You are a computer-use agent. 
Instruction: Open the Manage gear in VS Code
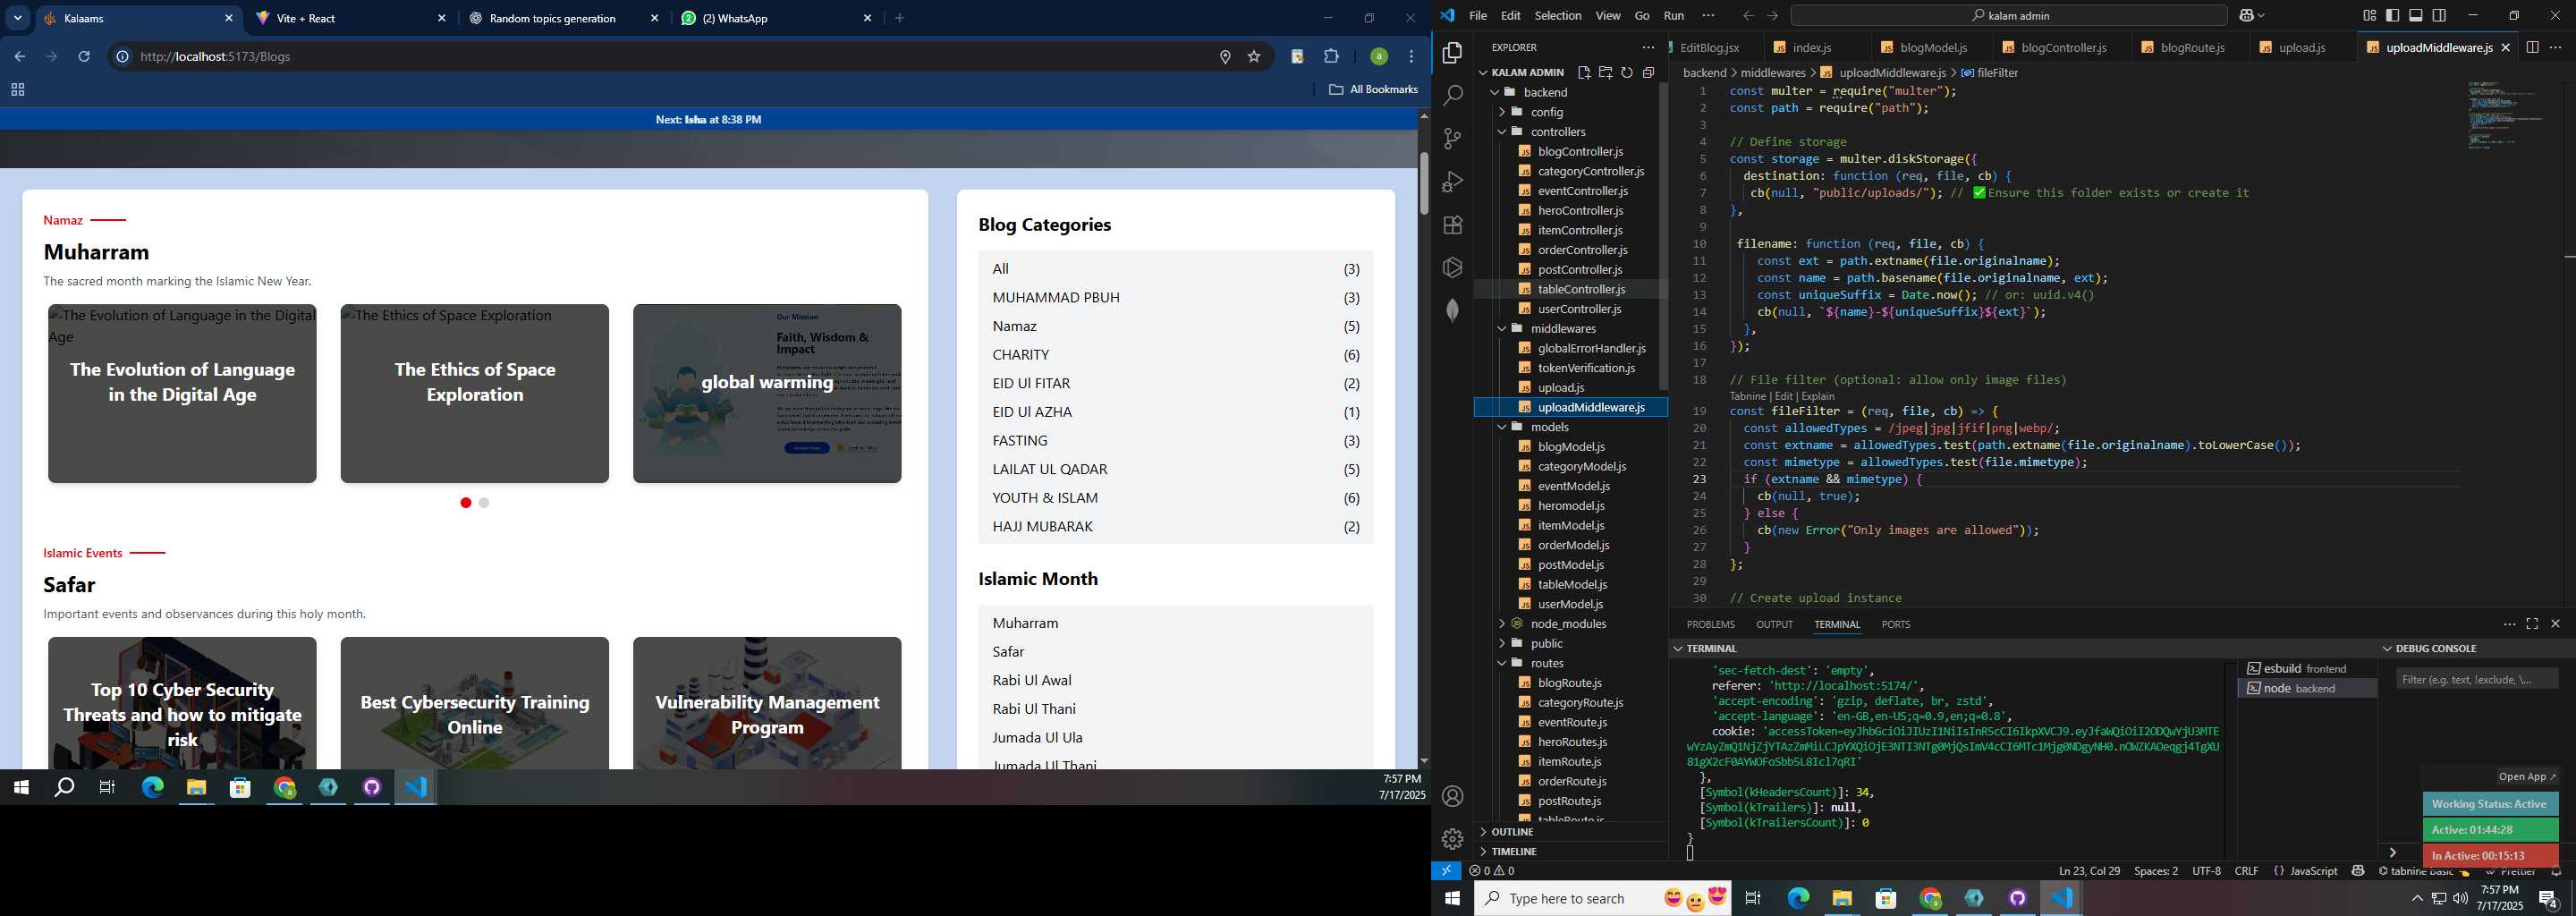[x=1453, y=839]
